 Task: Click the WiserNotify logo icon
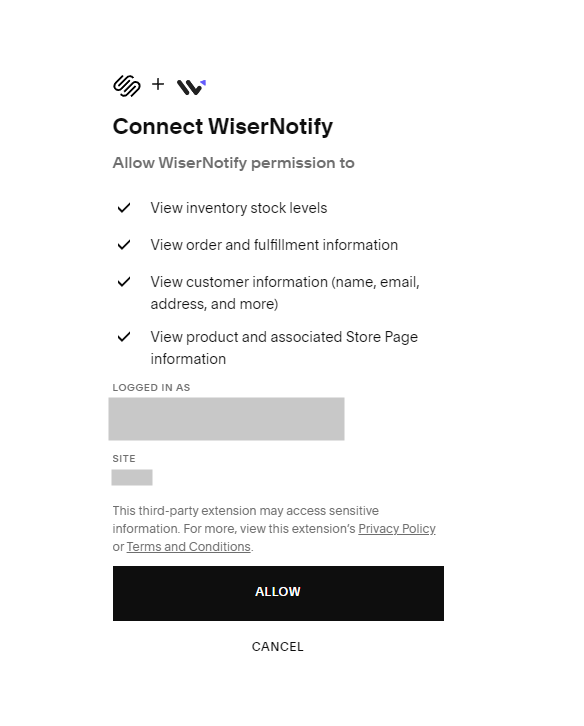[191, 87]
